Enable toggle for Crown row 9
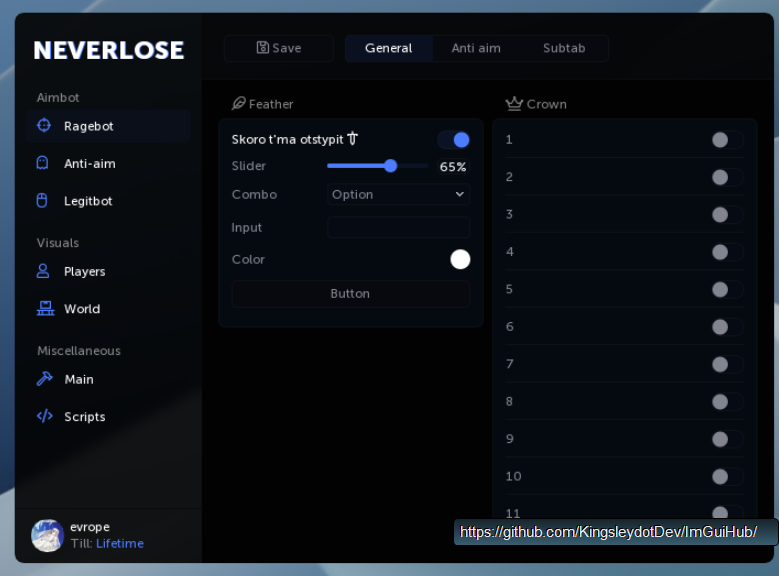 coord(727,439)
